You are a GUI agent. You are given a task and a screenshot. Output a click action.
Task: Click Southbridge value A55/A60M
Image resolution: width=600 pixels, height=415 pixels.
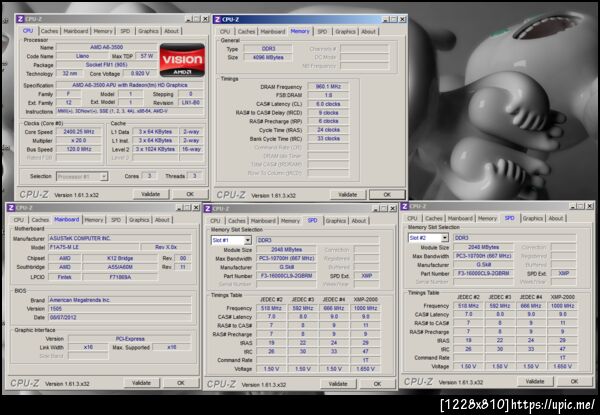coord(120,267)
